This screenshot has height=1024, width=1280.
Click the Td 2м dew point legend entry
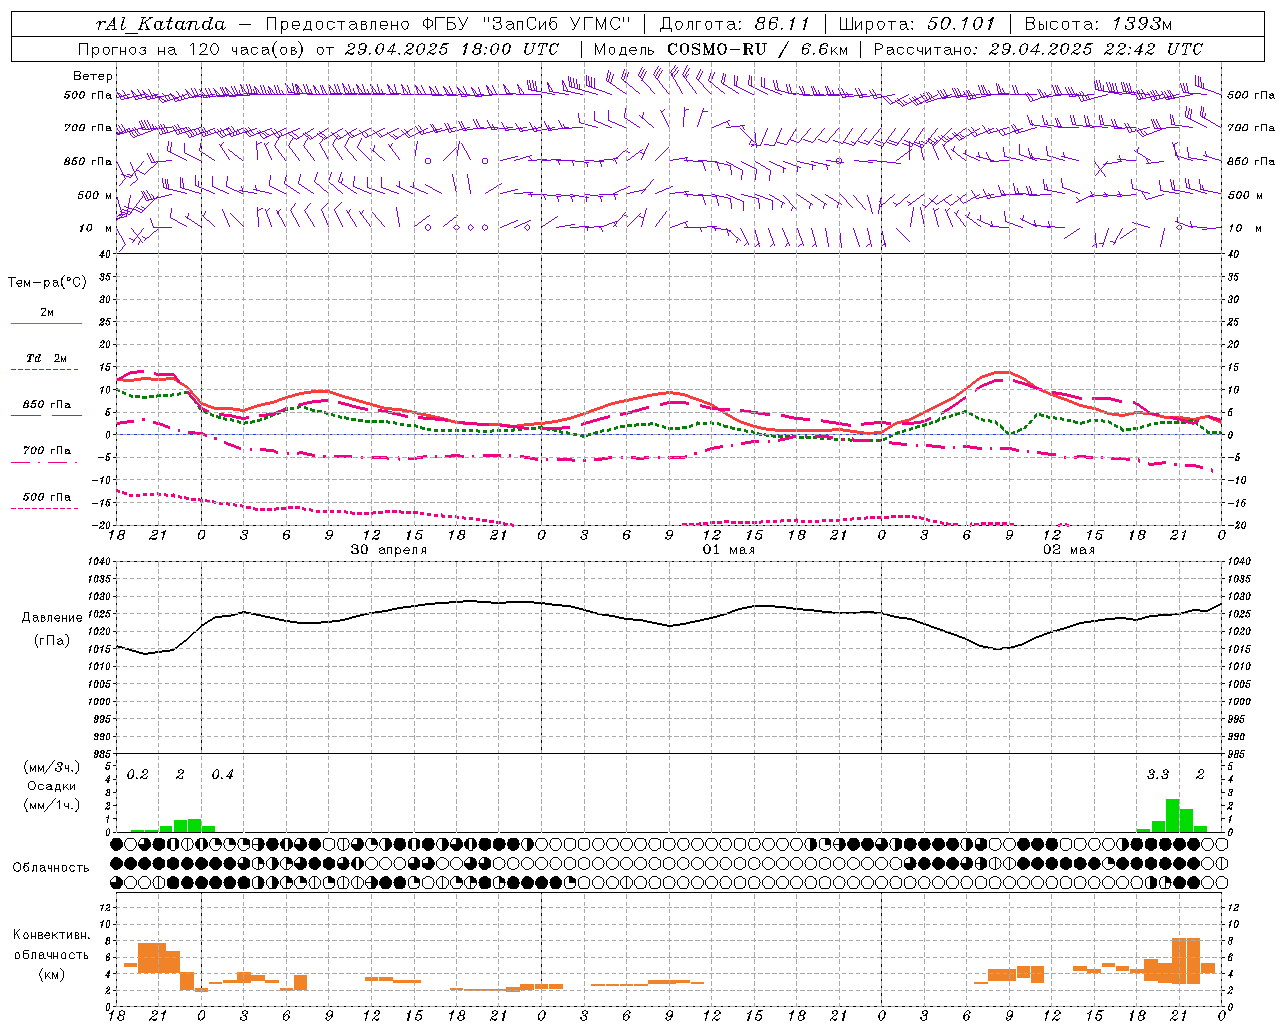[47, 358]
